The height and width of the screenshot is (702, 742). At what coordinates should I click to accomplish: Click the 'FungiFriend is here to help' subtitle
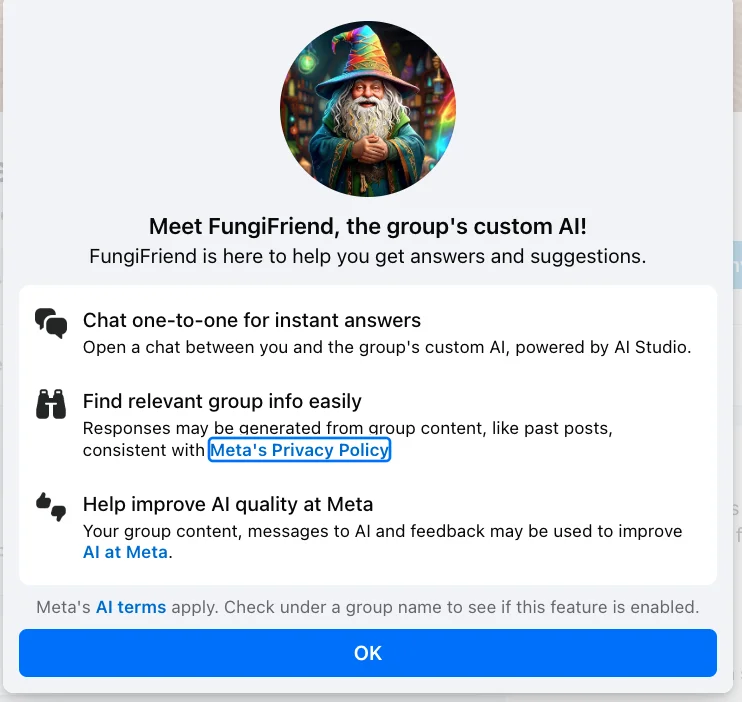(x=368, y=256)
